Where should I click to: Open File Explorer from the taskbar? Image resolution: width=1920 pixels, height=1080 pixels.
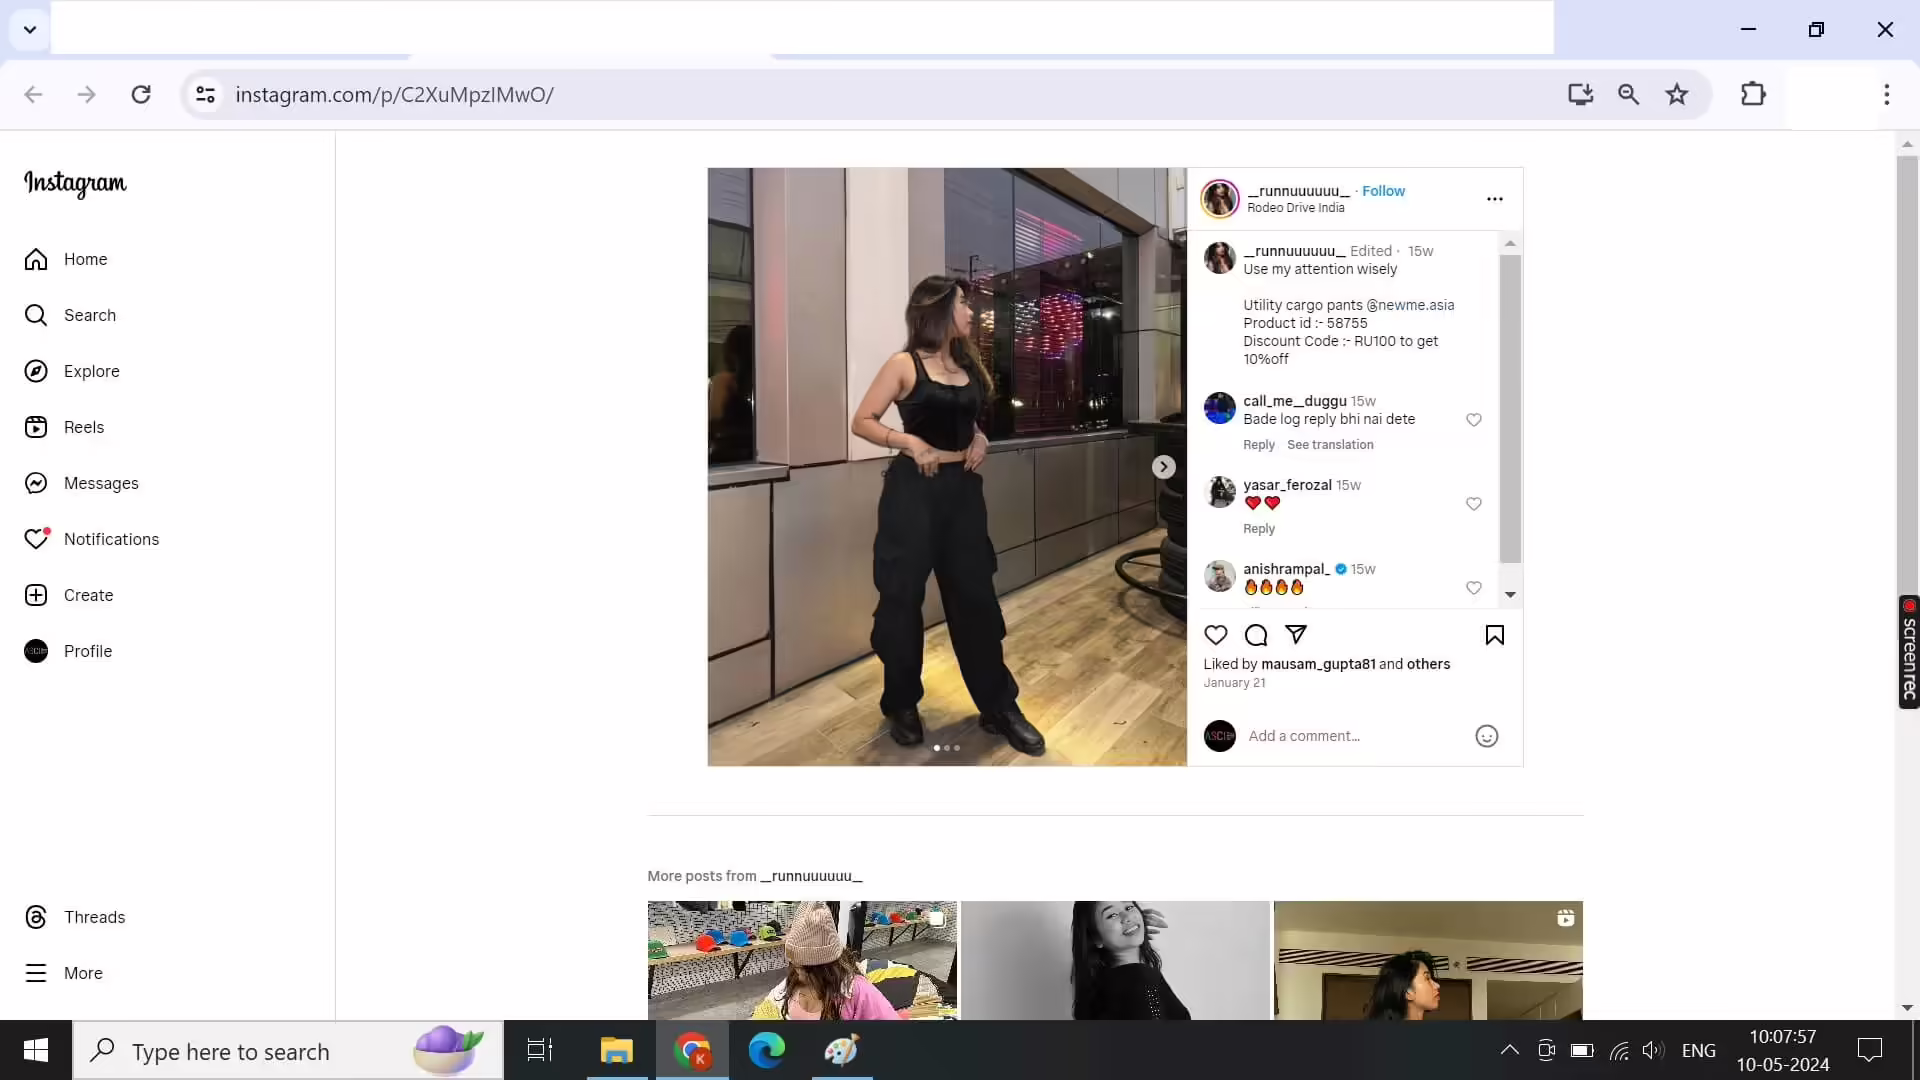[616, 1050]
